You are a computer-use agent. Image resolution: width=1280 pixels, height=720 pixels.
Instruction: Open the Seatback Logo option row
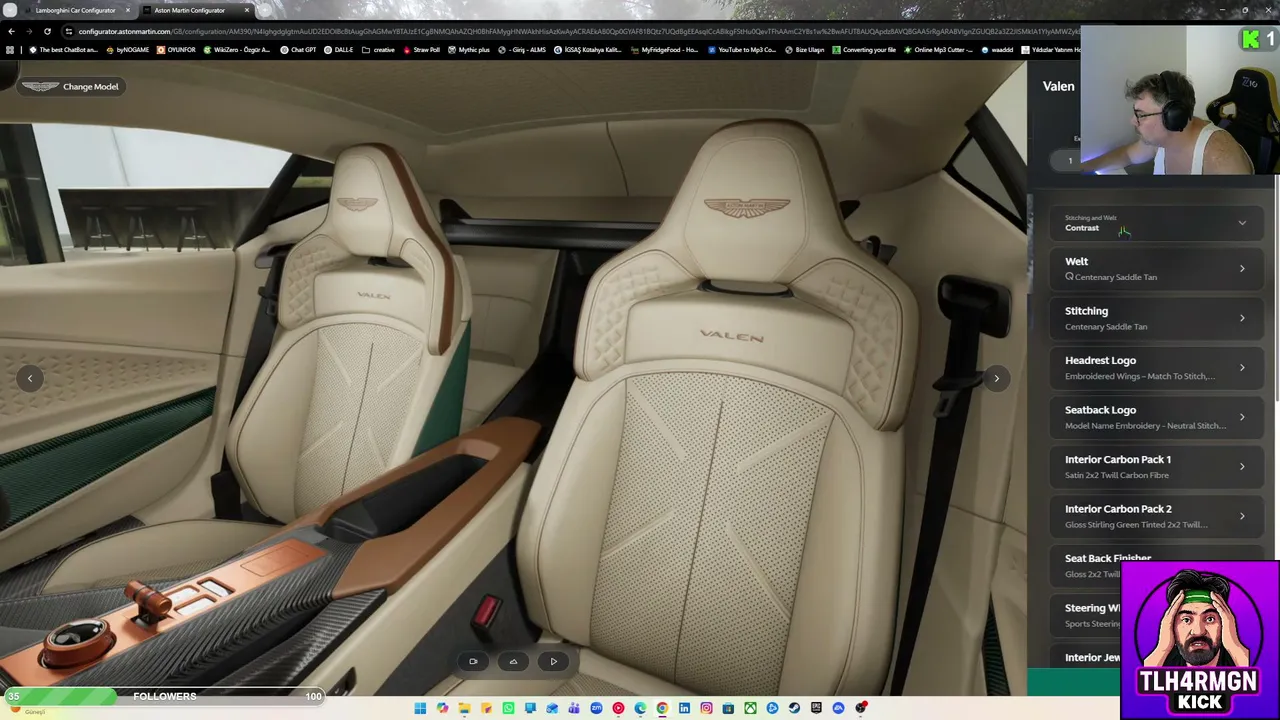tap(1156, 417)
